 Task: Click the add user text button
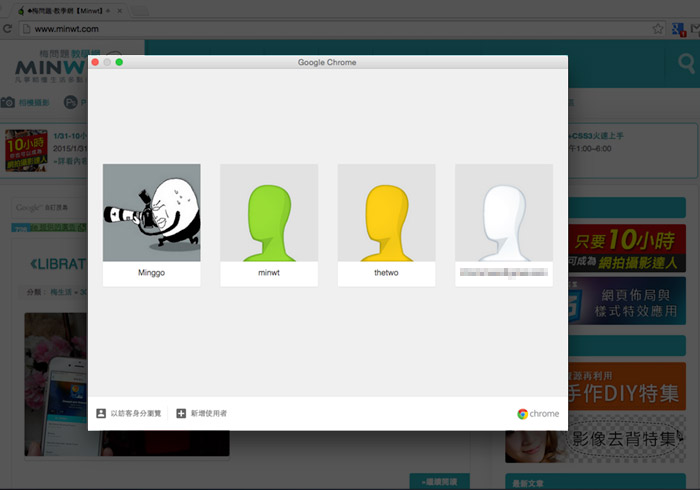coord(208,414)
